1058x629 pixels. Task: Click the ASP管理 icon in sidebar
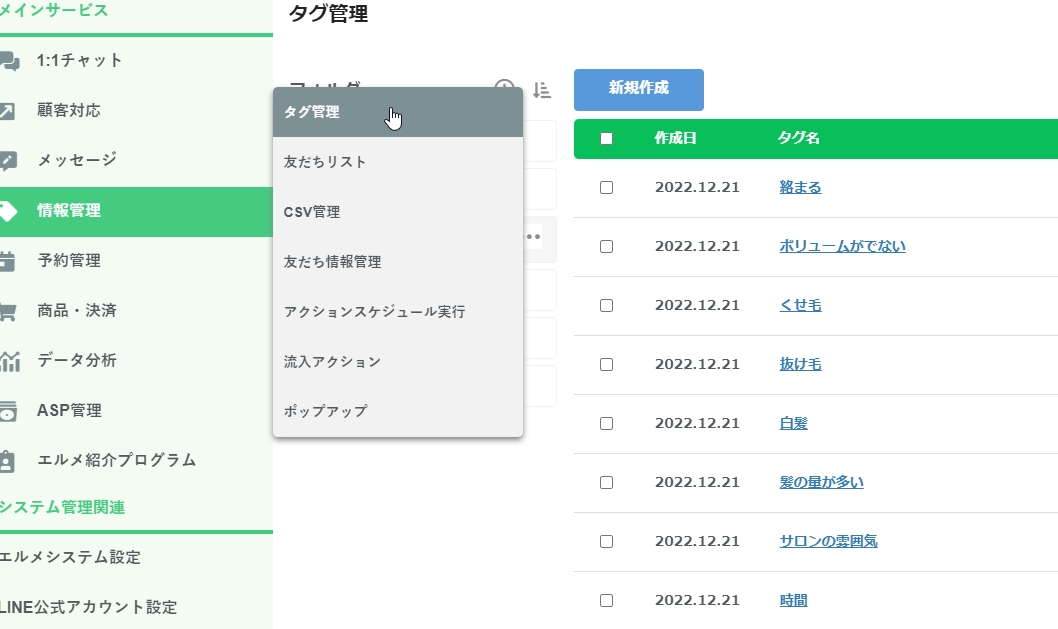tap(8, 411)
